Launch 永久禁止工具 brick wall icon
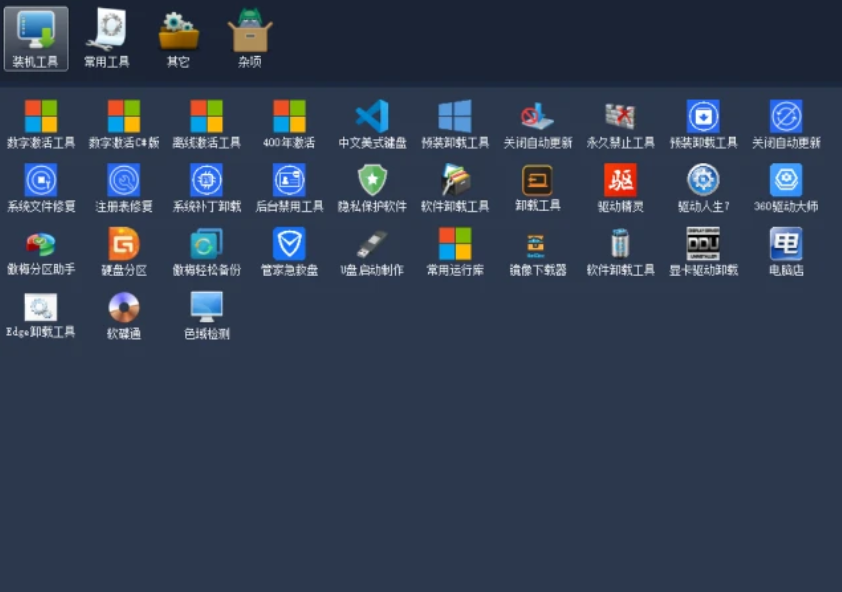The height and width of the screenshot is (592, 842). (620, 124)
